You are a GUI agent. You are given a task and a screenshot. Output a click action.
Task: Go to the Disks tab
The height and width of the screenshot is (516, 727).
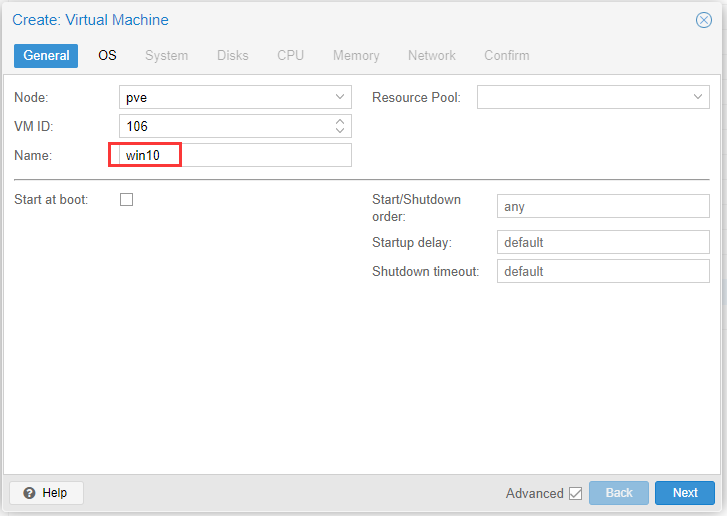coord(232,55)
